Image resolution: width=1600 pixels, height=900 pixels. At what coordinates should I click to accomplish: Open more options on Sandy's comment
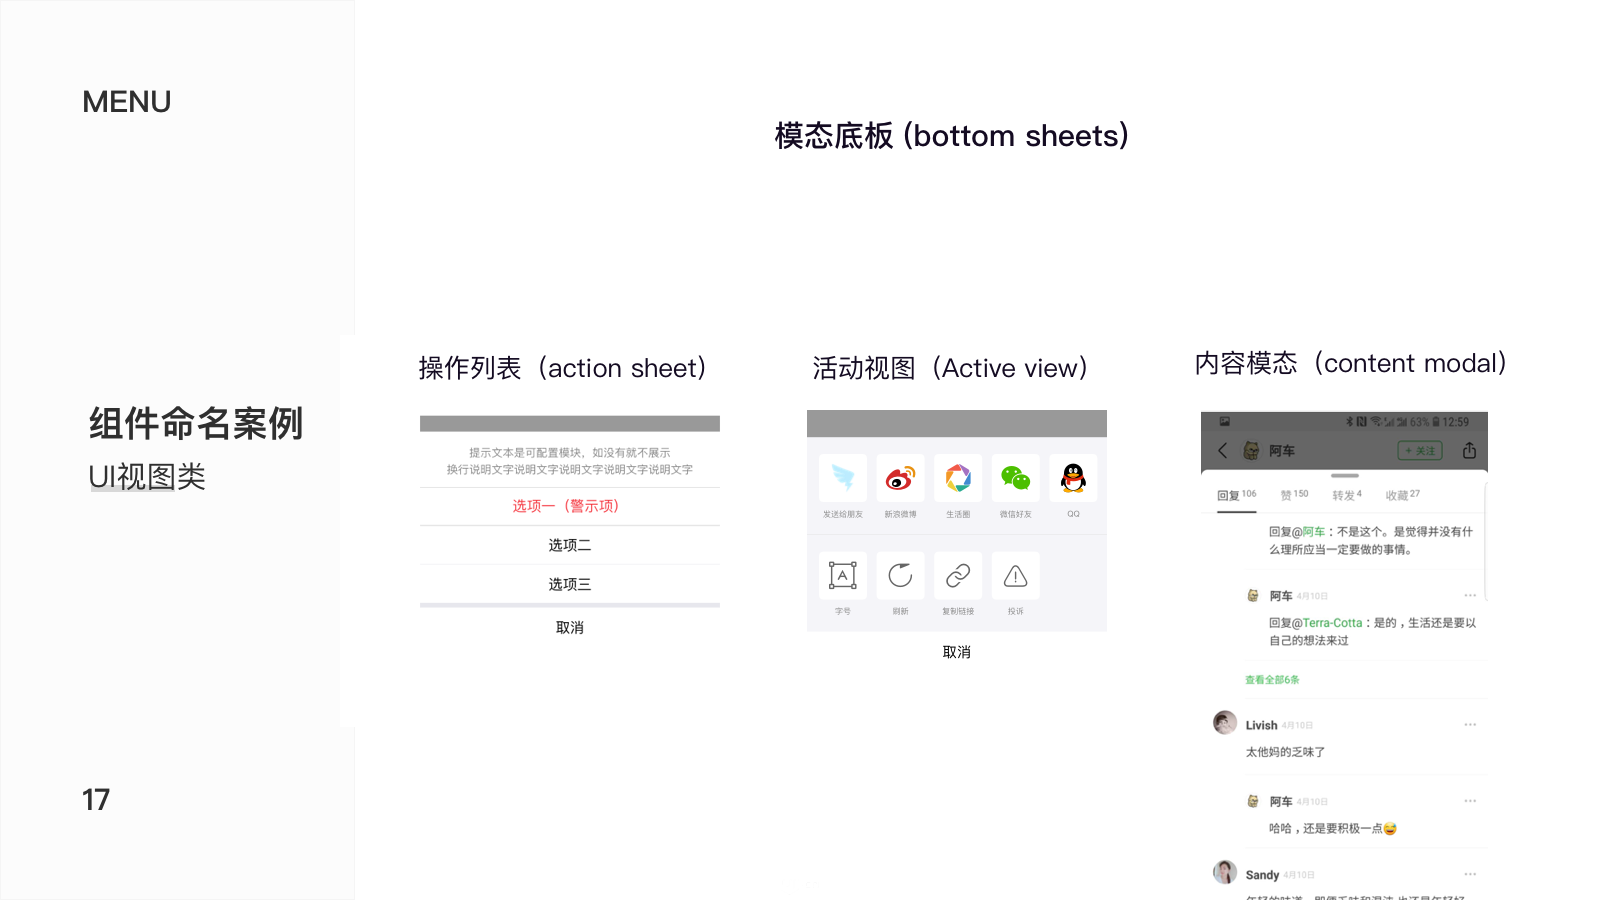click(1470, 874)
